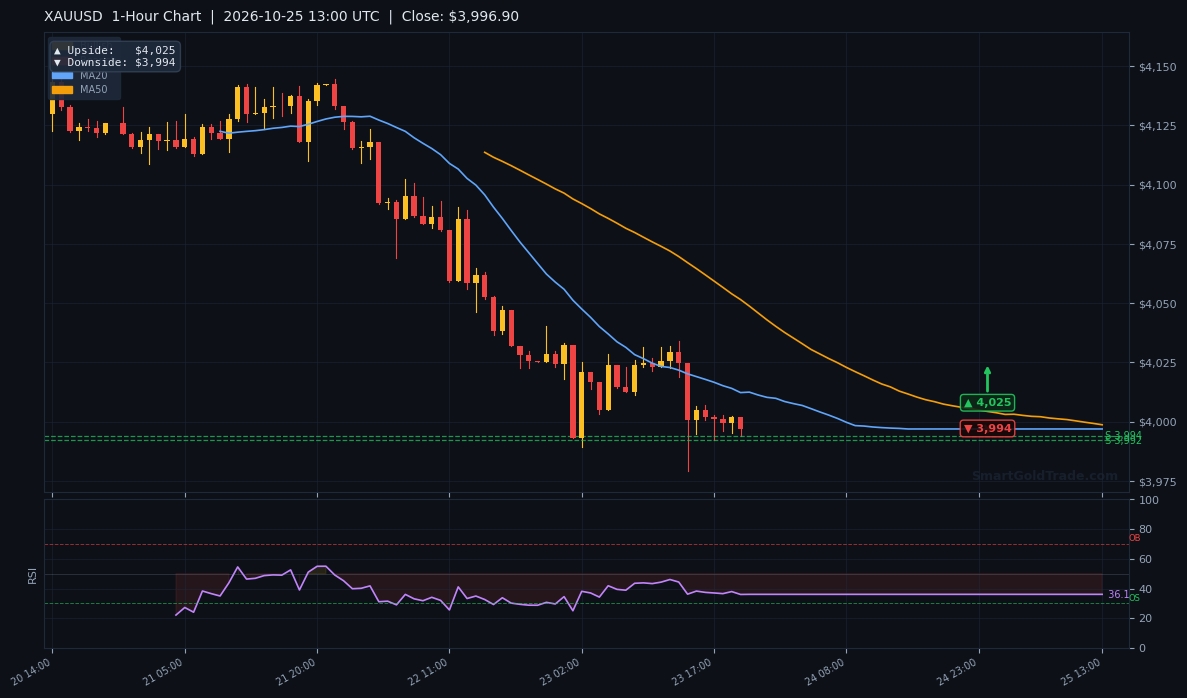Click the 24 08:00 time axis label
This screenshot has height=698, width=1187.
coord(825,672)
